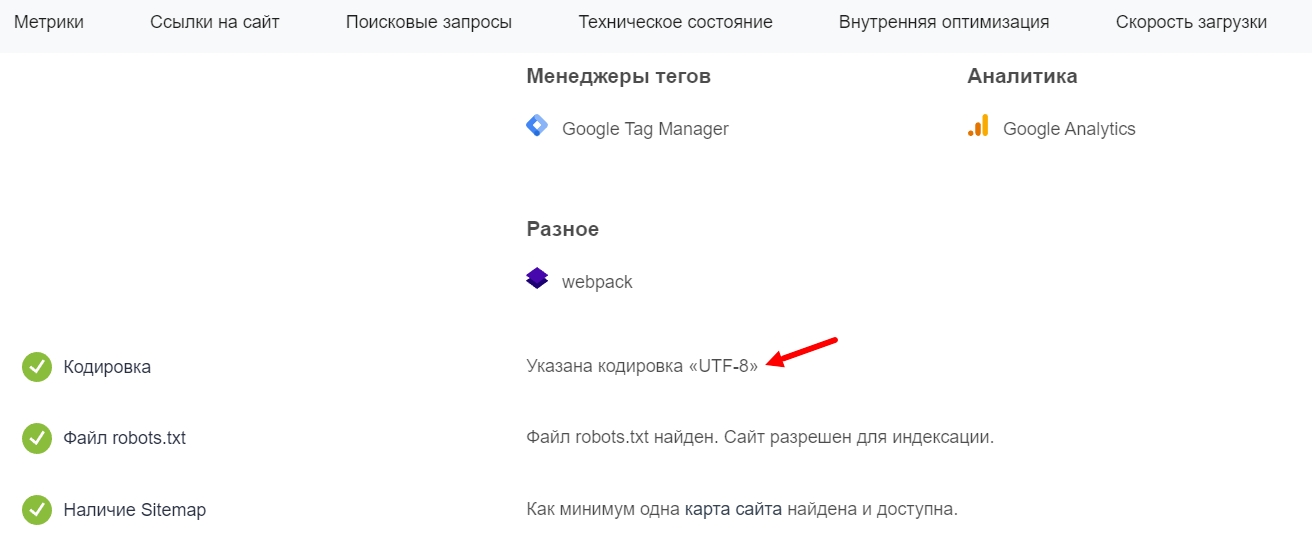Click the Указана кодировка UTF-8 text
Viewport: 1312px width, 538px height.
(x=643, y=366)
